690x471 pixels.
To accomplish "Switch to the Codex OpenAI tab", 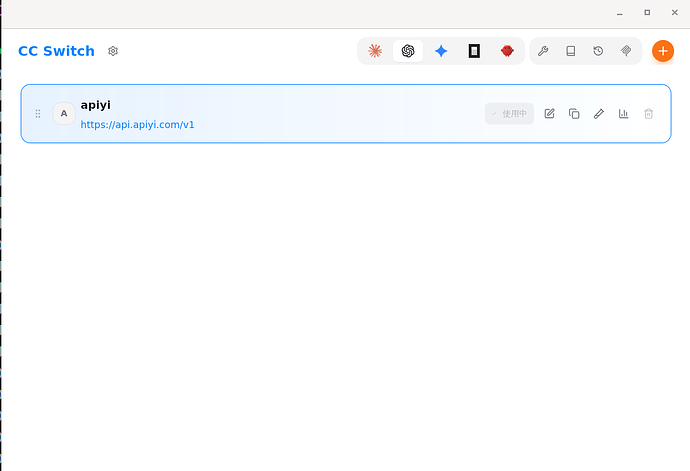I will (408, 51).
